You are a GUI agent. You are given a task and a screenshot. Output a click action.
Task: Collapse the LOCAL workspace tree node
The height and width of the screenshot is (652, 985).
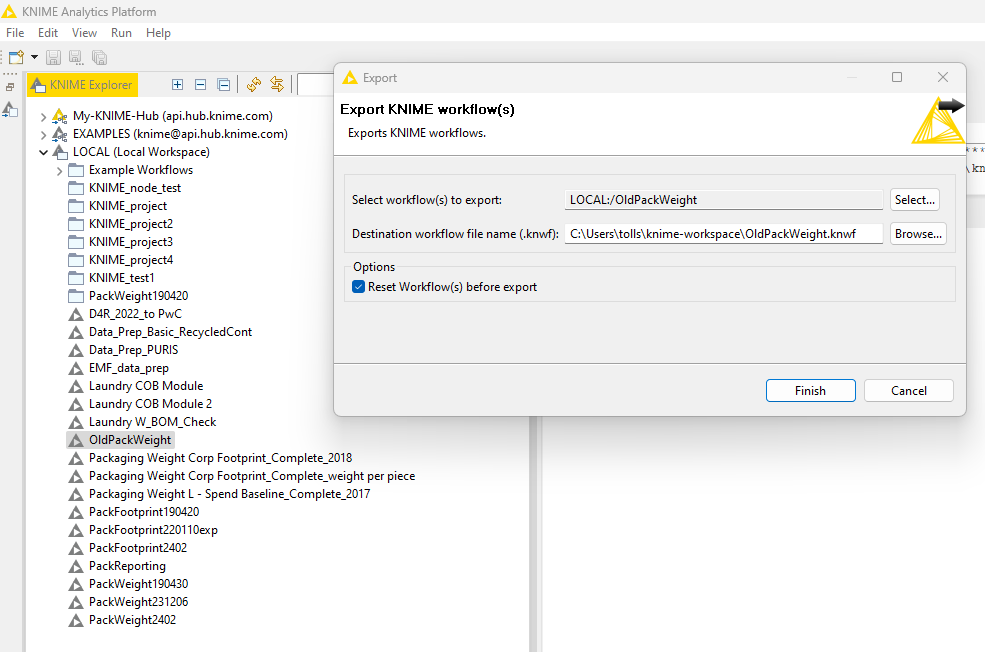43,152
